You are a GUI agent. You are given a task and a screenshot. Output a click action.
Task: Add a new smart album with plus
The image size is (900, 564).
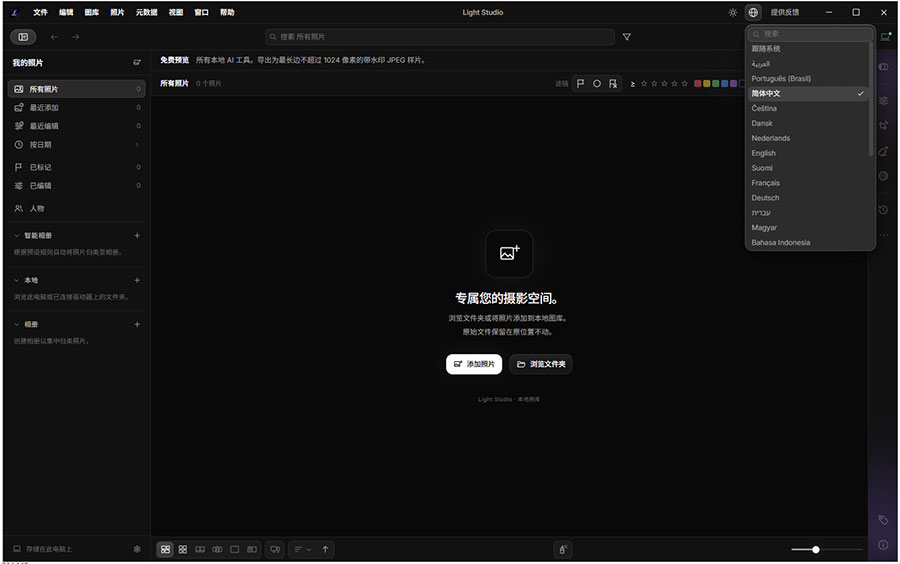click(x=137, y=235)
